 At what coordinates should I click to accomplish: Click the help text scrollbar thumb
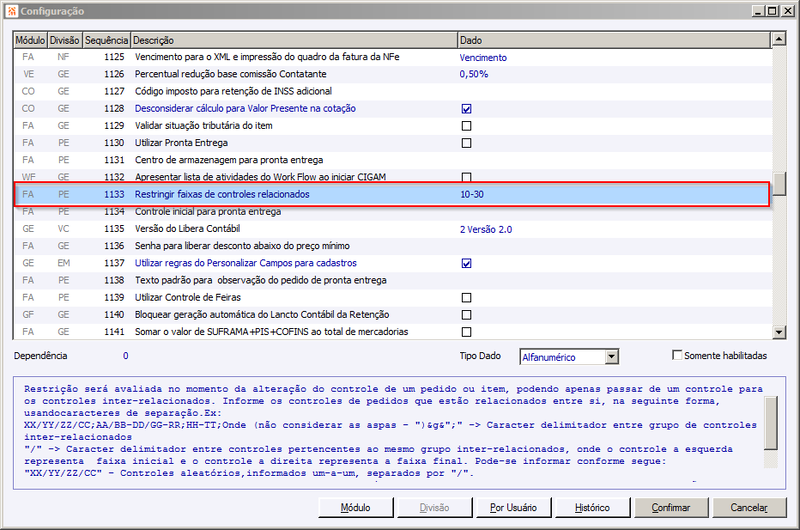tap(771, 423)
